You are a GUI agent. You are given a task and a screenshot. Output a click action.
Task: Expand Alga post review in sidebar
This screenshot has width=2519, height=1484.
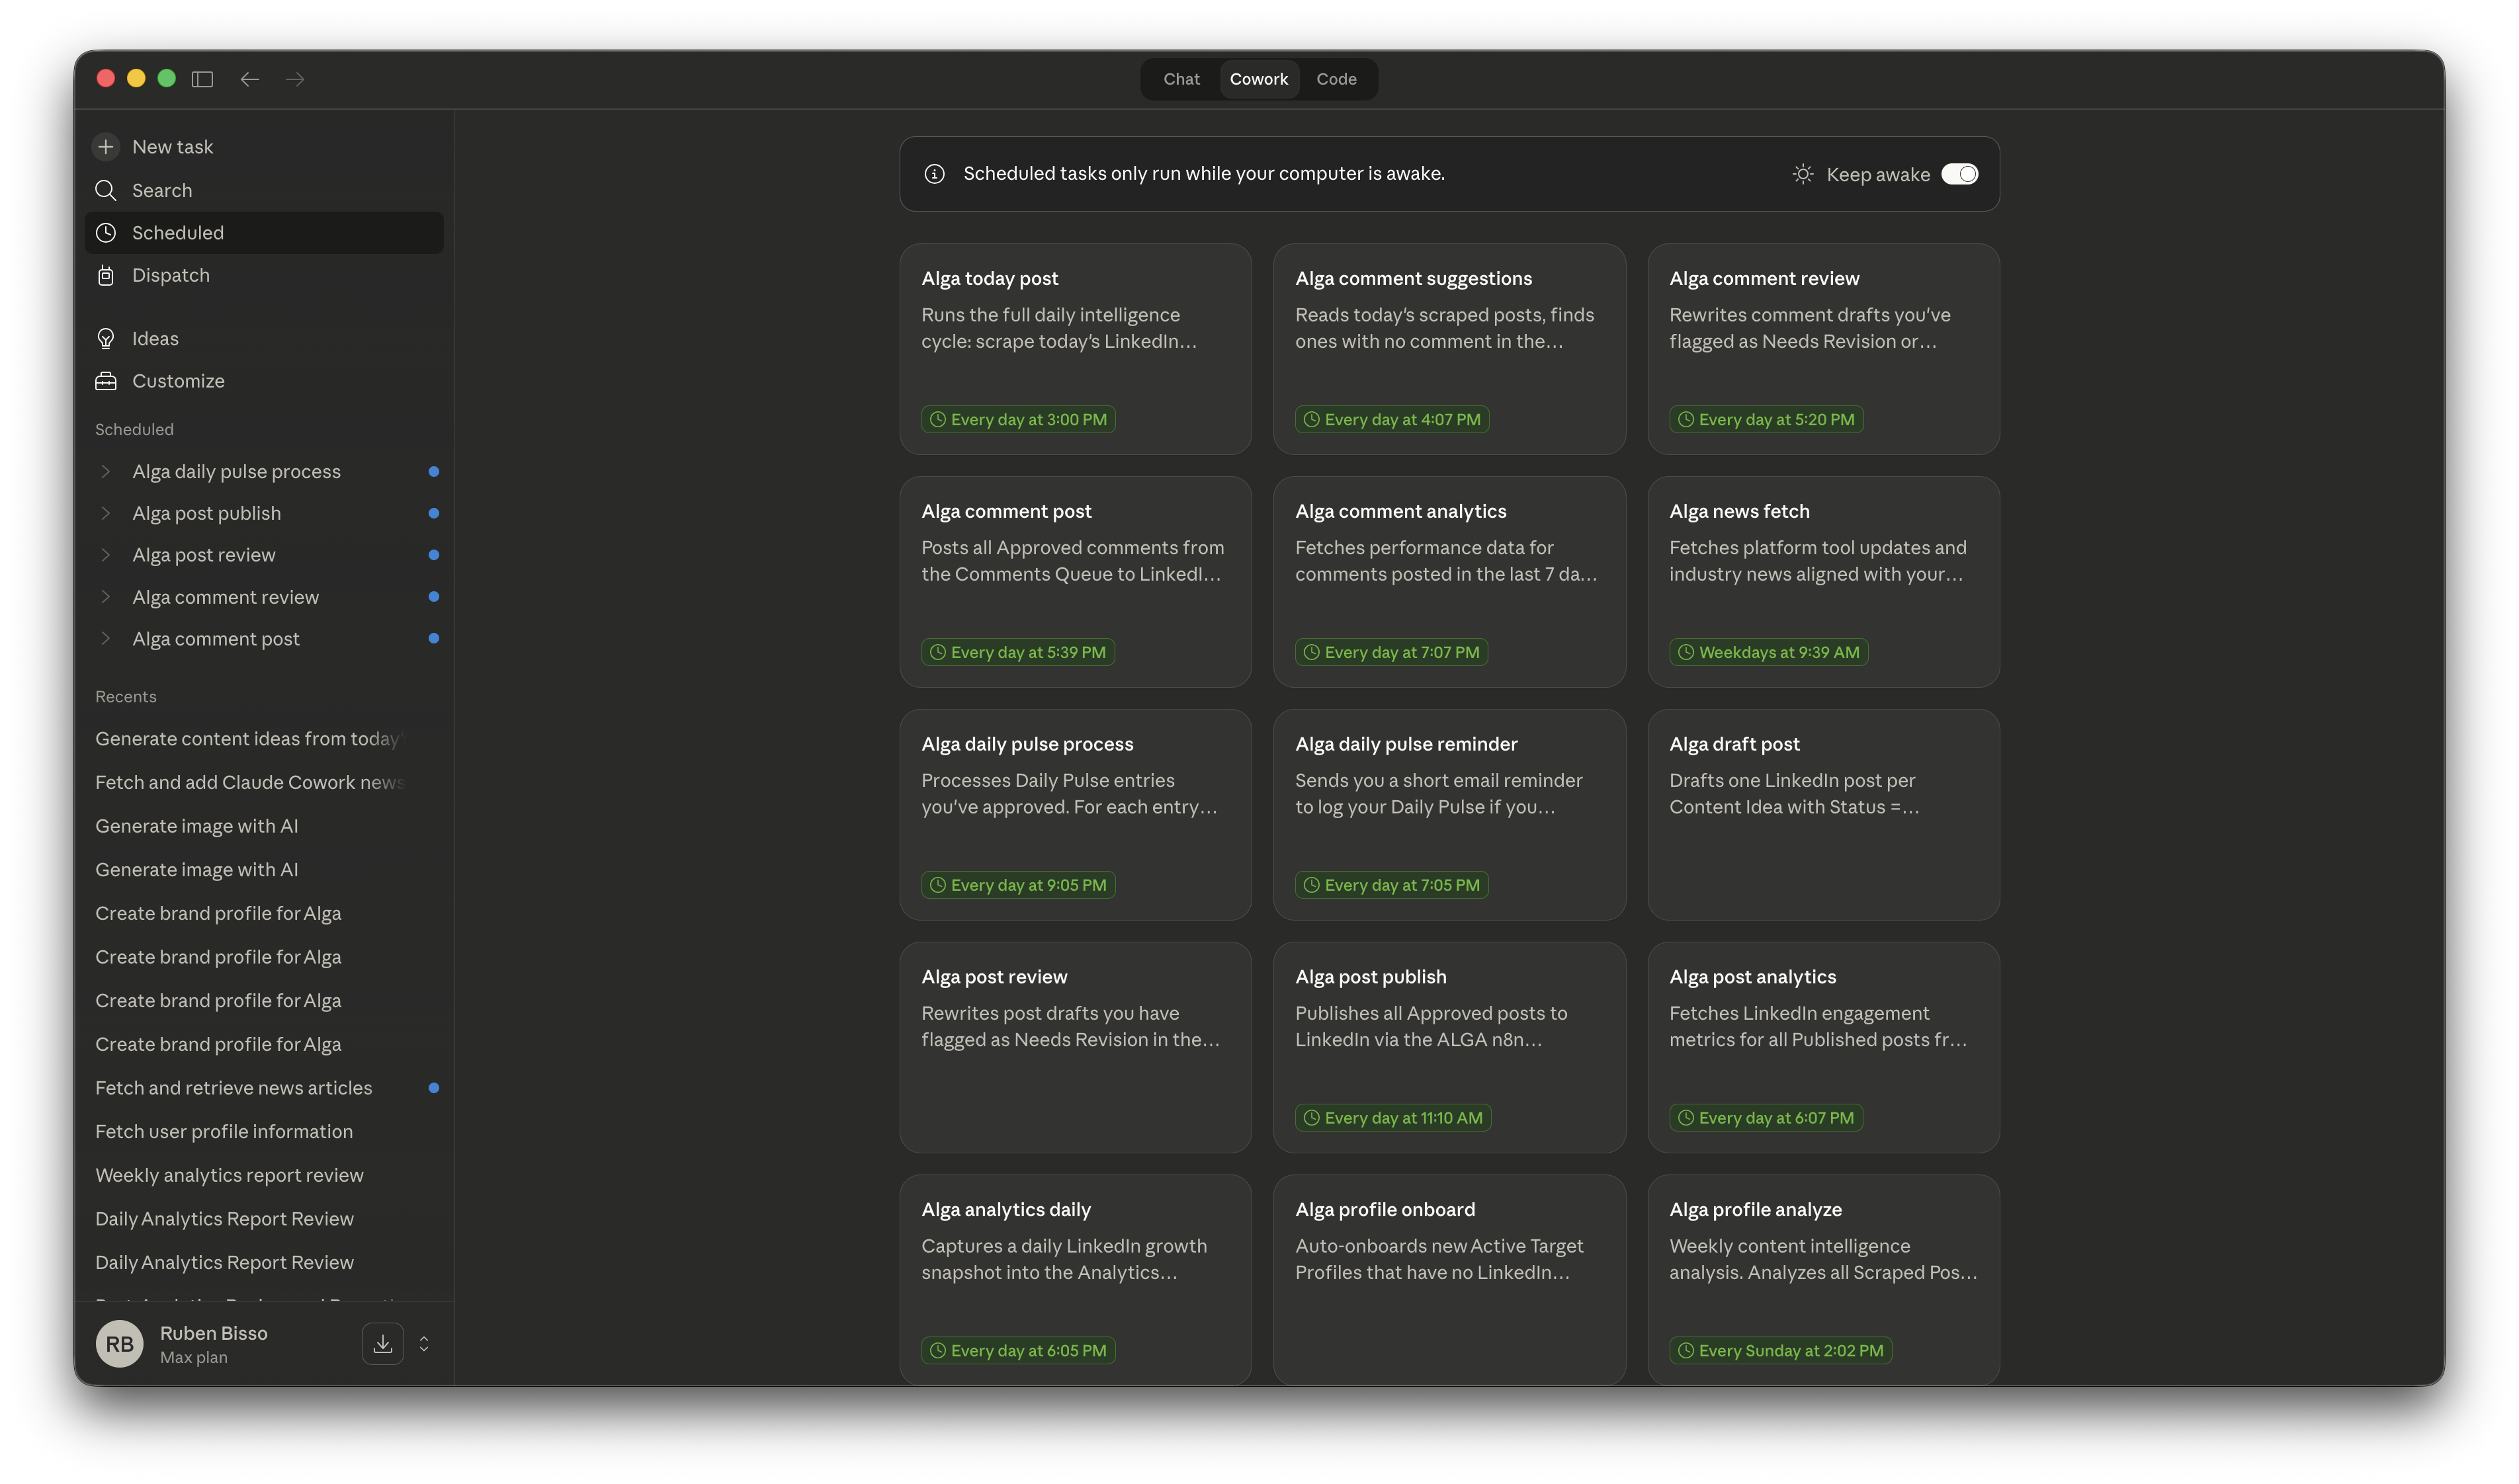coord(106,555)
